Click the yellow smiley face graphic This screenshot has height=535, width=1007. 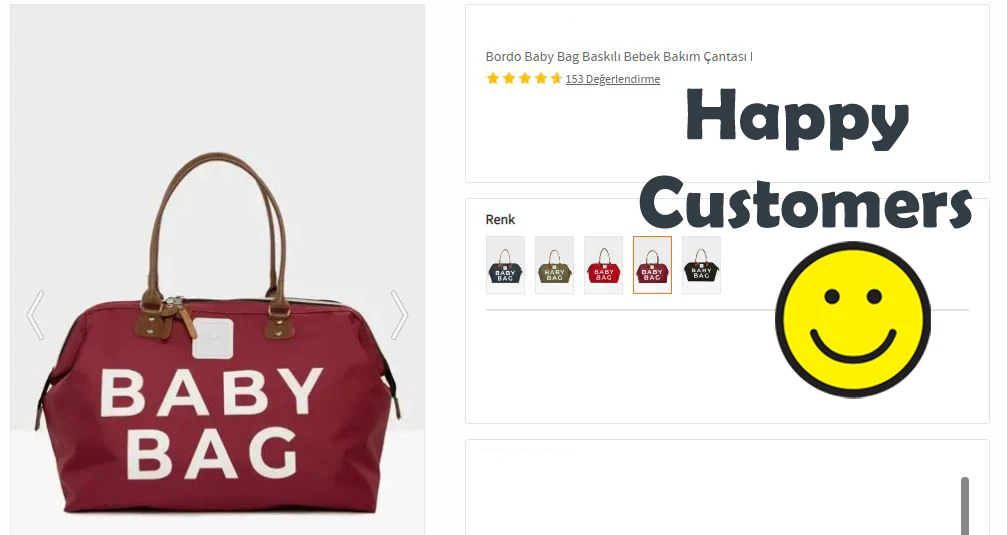pos(853,319)
